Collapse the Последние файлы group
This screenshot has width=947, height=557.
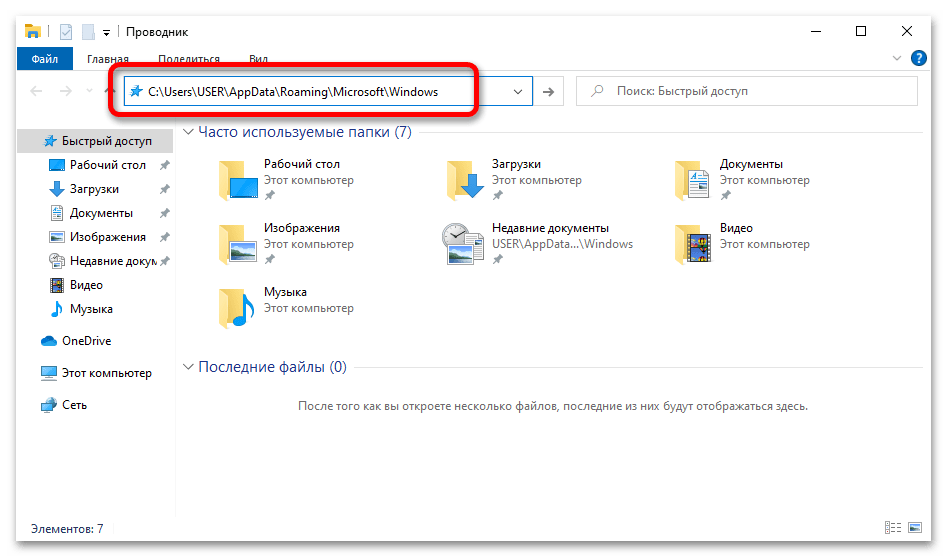[x=188, y=367]
